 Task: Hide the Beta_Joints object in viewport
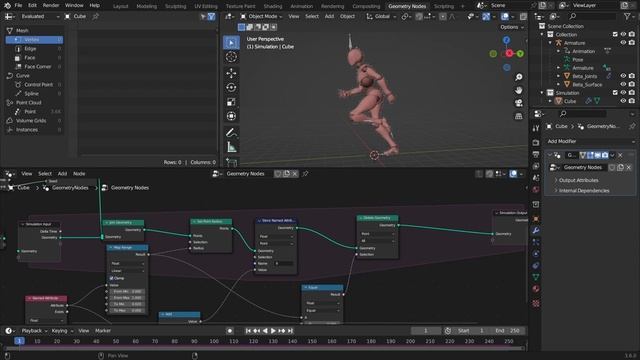click(x=623, y=76)
